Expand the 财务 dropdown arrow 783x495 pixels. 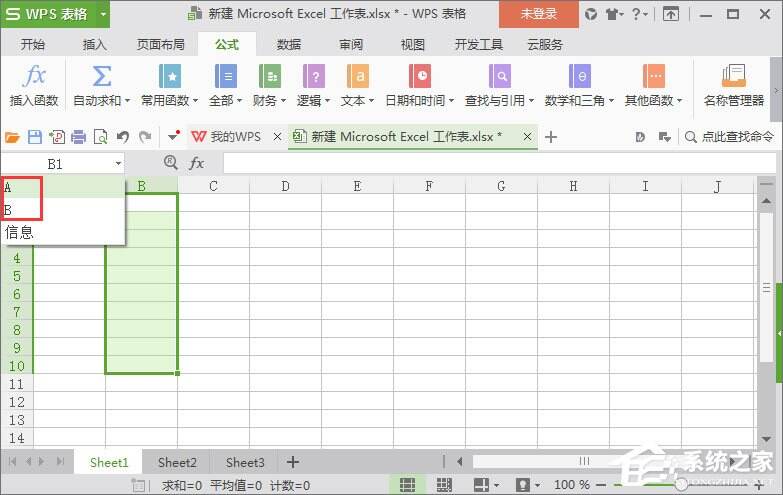[x=283, y=101]
